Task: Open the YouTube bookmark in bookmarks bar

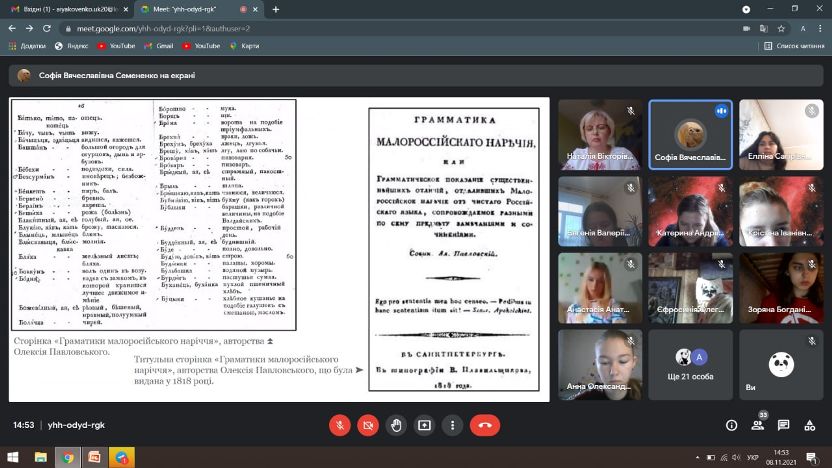Action: coord(116,46)
